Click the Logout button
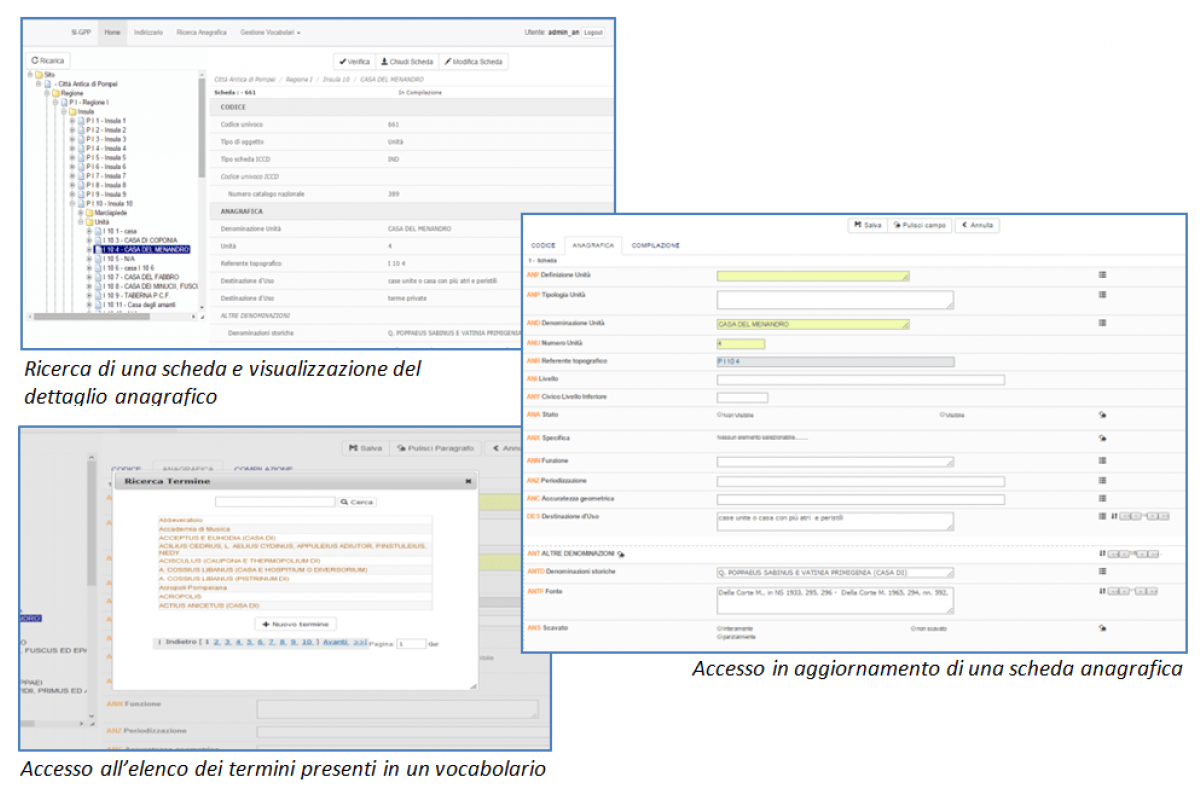 tap(593, 33)
